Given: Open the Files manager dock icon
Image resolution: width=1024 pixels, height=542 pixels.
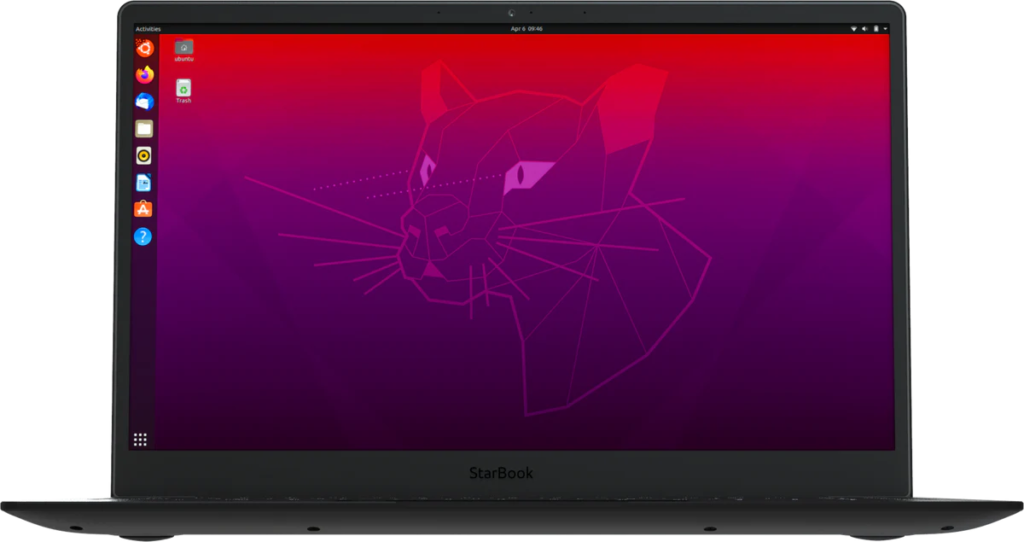Looking at the screenshot, I should 144,129.
